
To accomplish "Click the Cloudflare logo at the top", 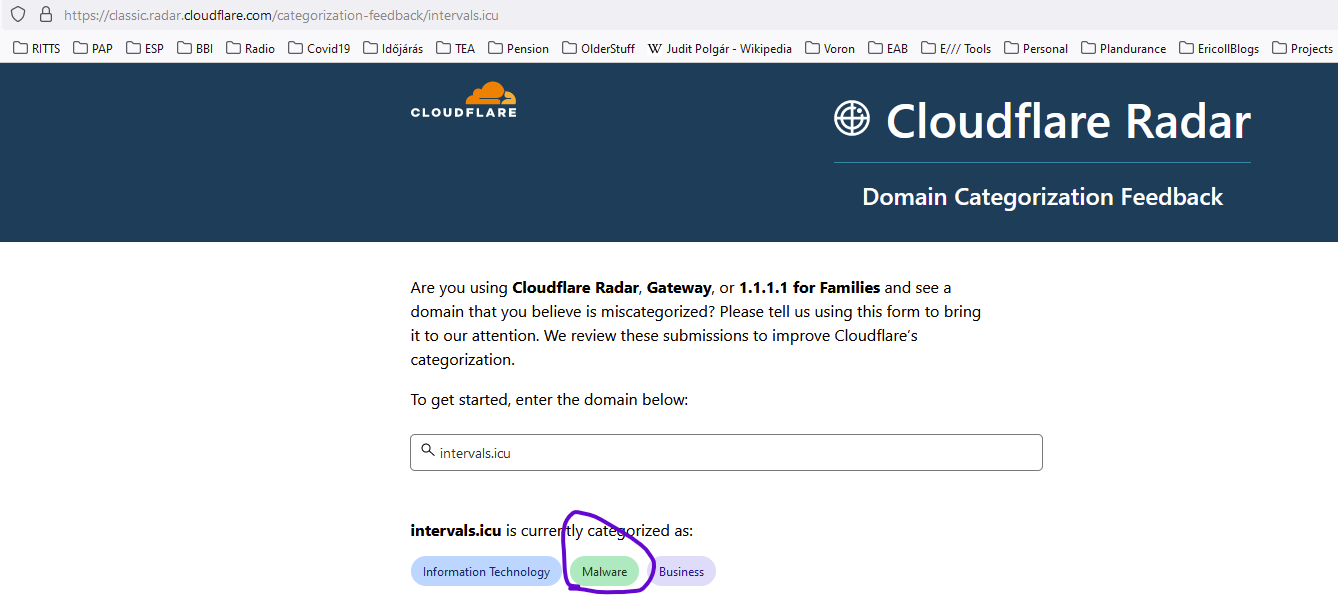I will pos(463,98).
